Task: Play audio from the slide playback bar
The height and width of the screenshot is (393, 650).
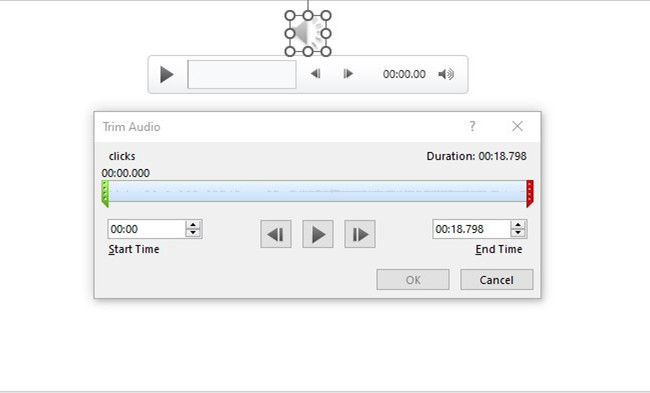Action: 167,75
